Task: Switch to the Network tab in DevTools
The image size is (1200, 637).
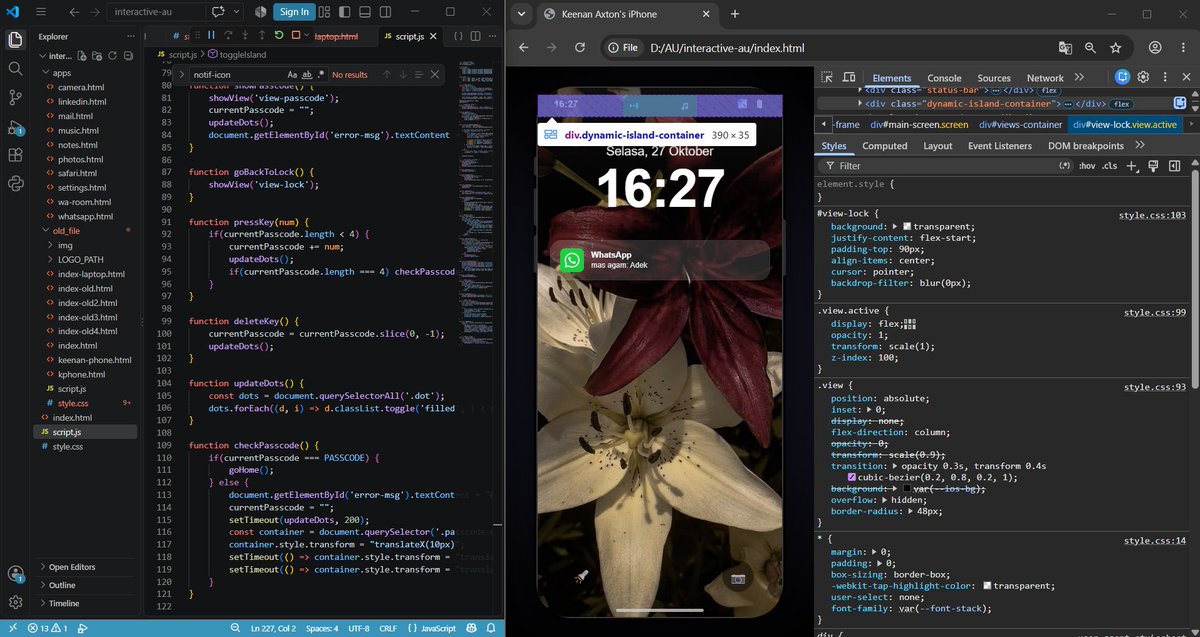Action: click(1045, 78)
